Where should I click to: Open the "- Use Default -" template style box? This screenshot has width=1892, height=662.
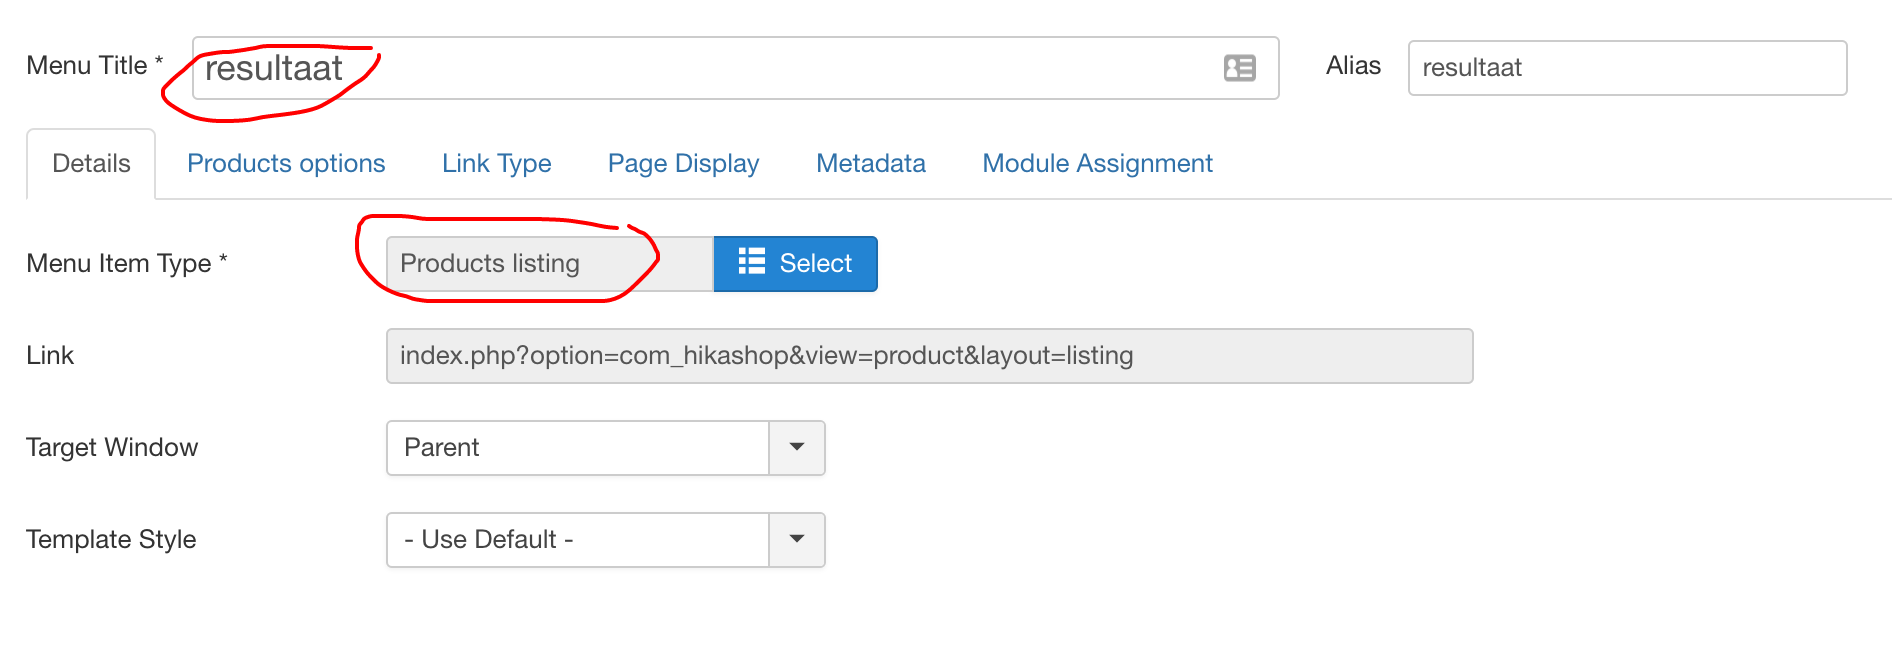pyautogui.click(x=578, y=539)
